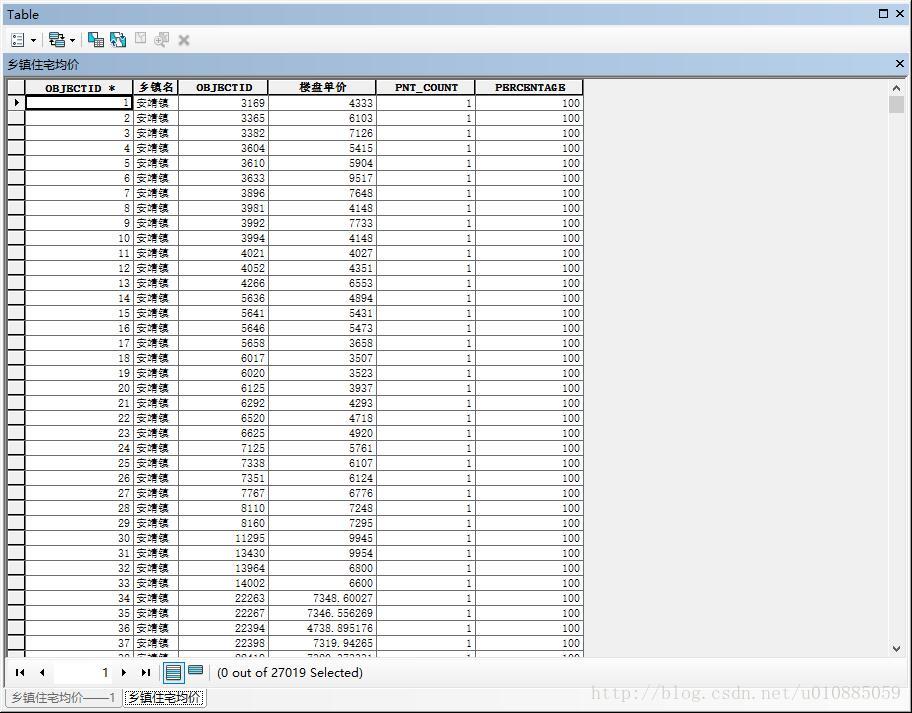The height and width of the screenshot is (713, 912).
Task: Click the price cell 5761
Action: pos(322,448)
